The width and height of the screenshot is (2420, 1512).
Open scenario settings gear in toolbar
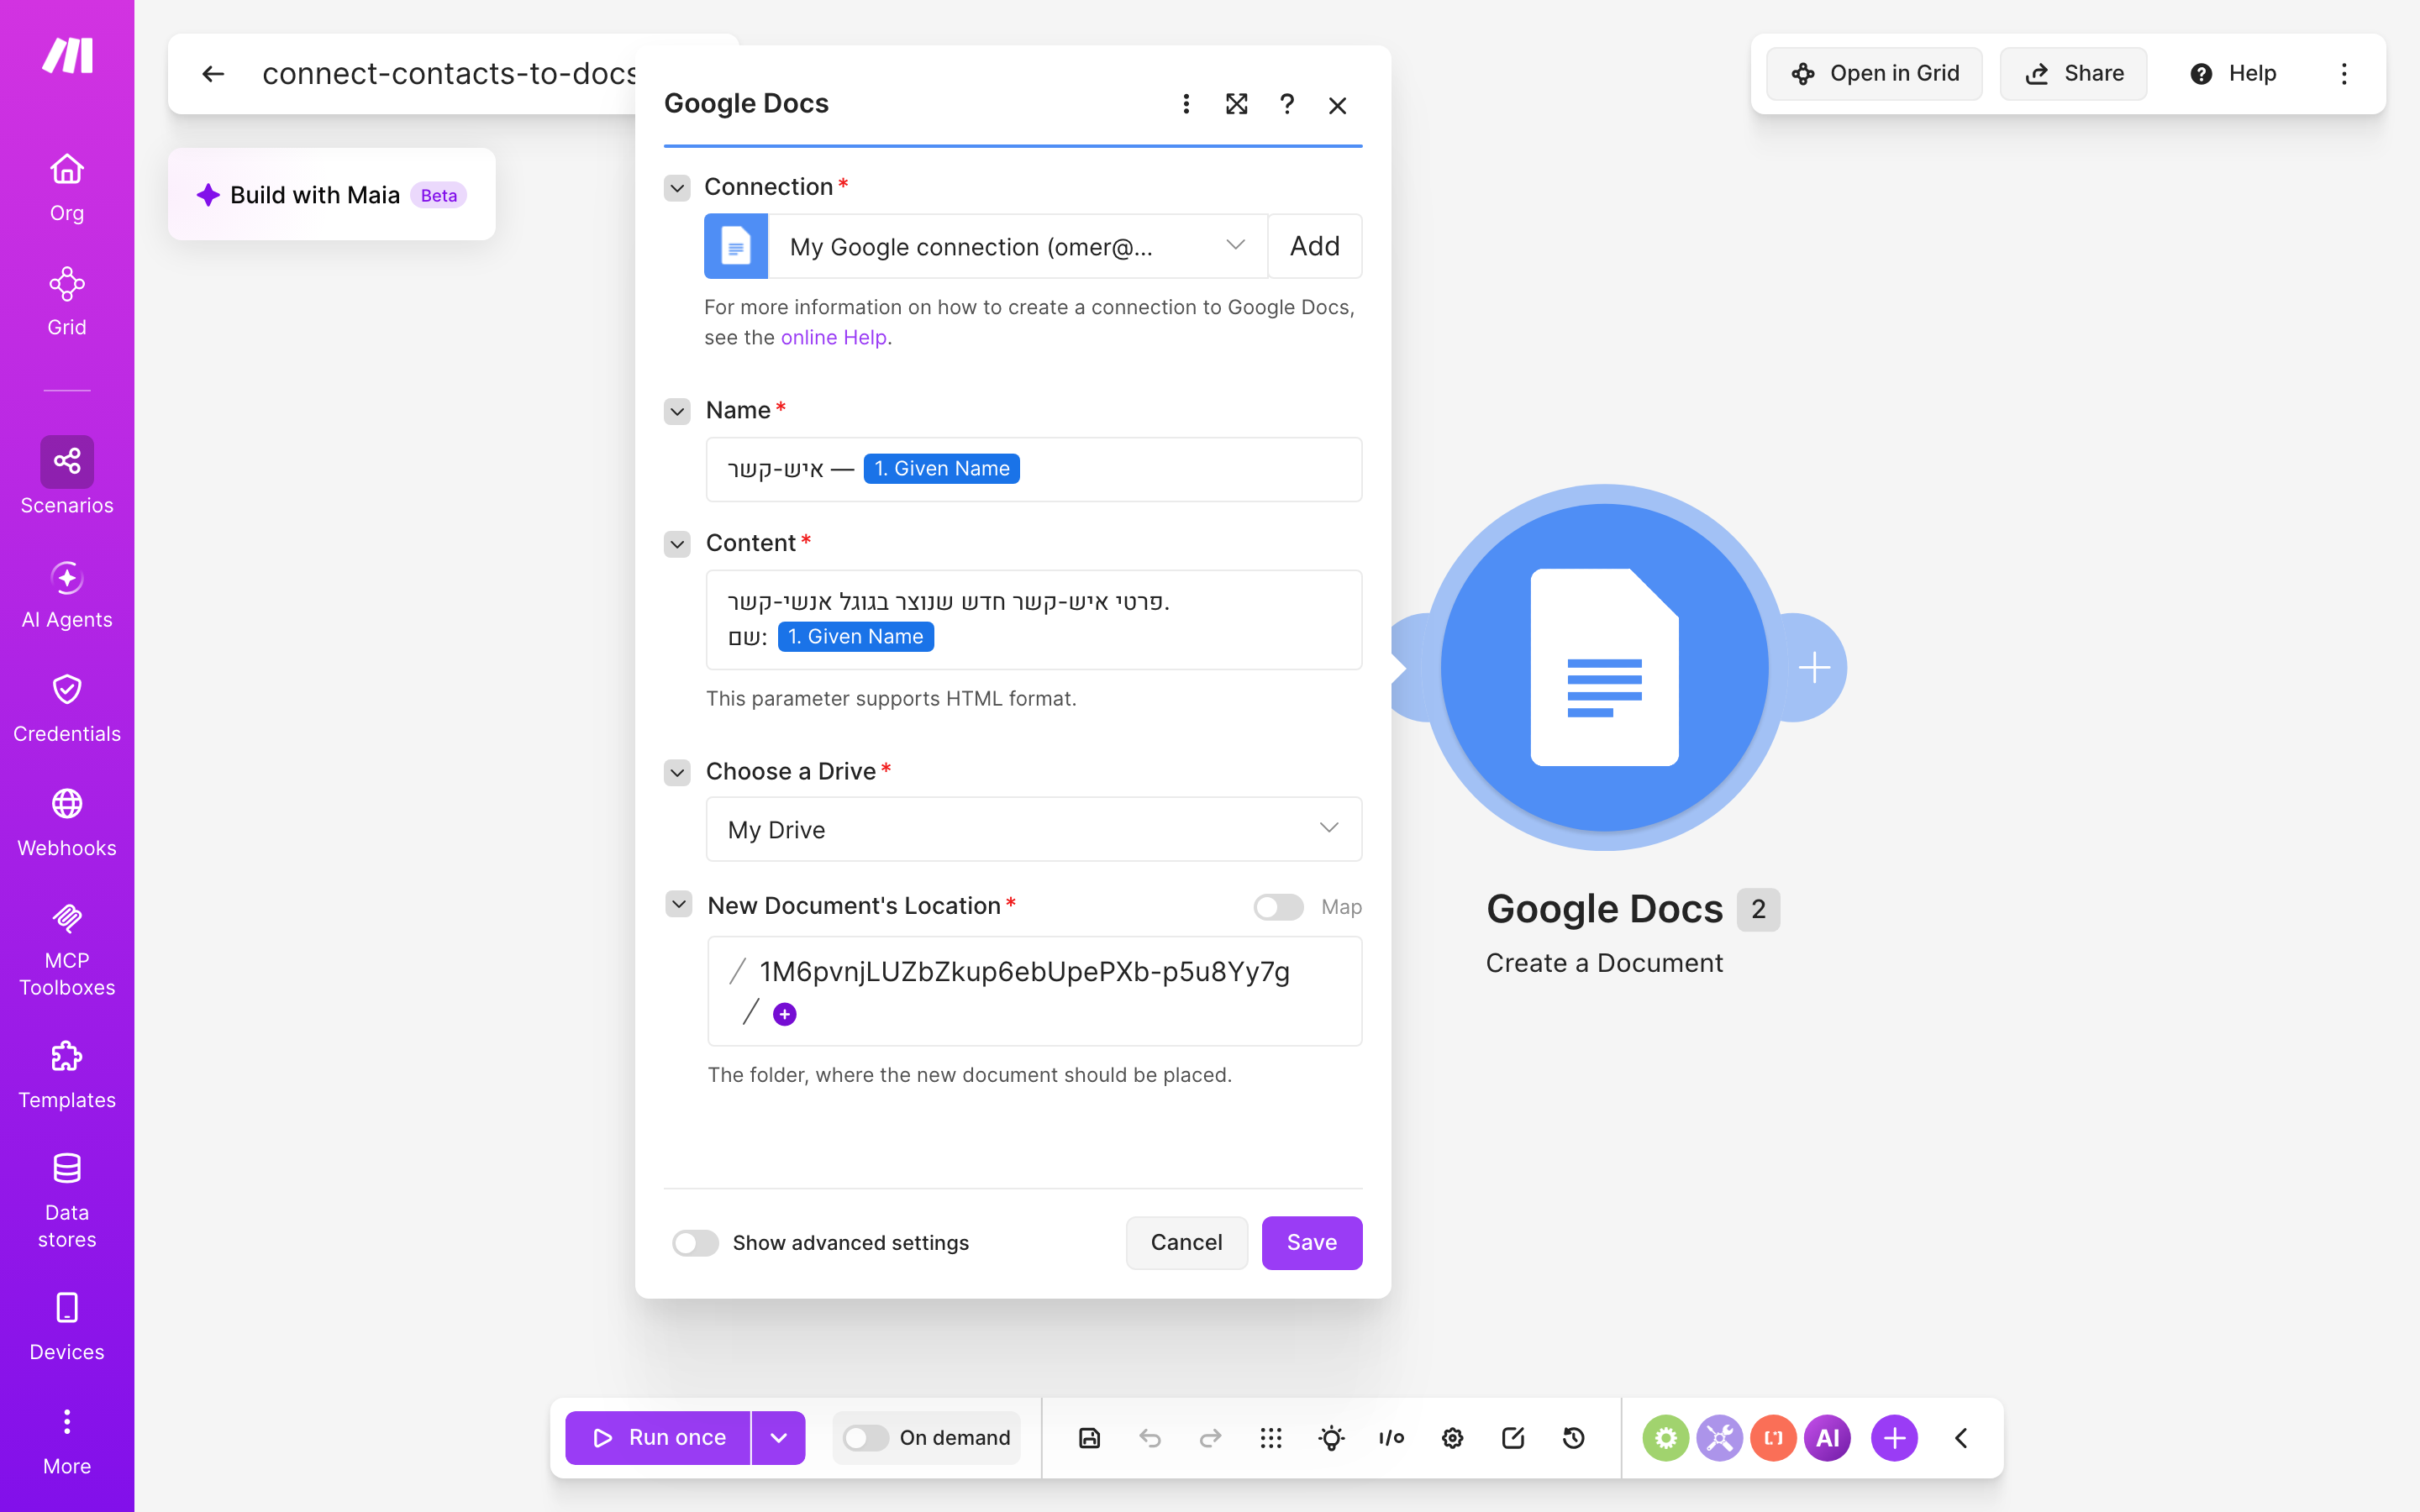[1452, 1438]
